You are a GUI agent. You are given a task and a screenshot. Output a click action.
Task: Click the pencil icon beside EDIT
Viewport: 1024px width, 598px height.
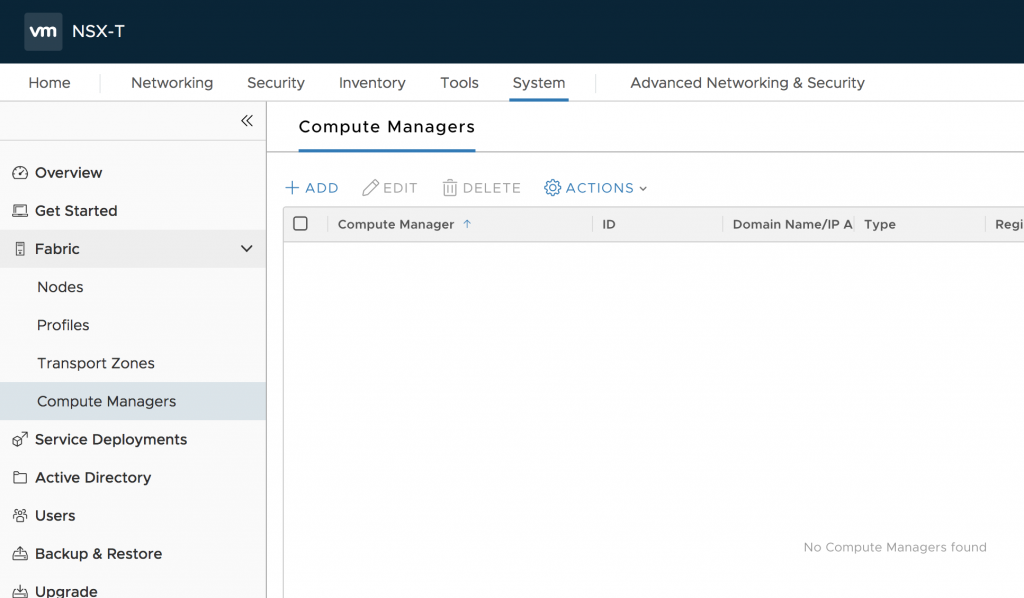coord(370,188)
